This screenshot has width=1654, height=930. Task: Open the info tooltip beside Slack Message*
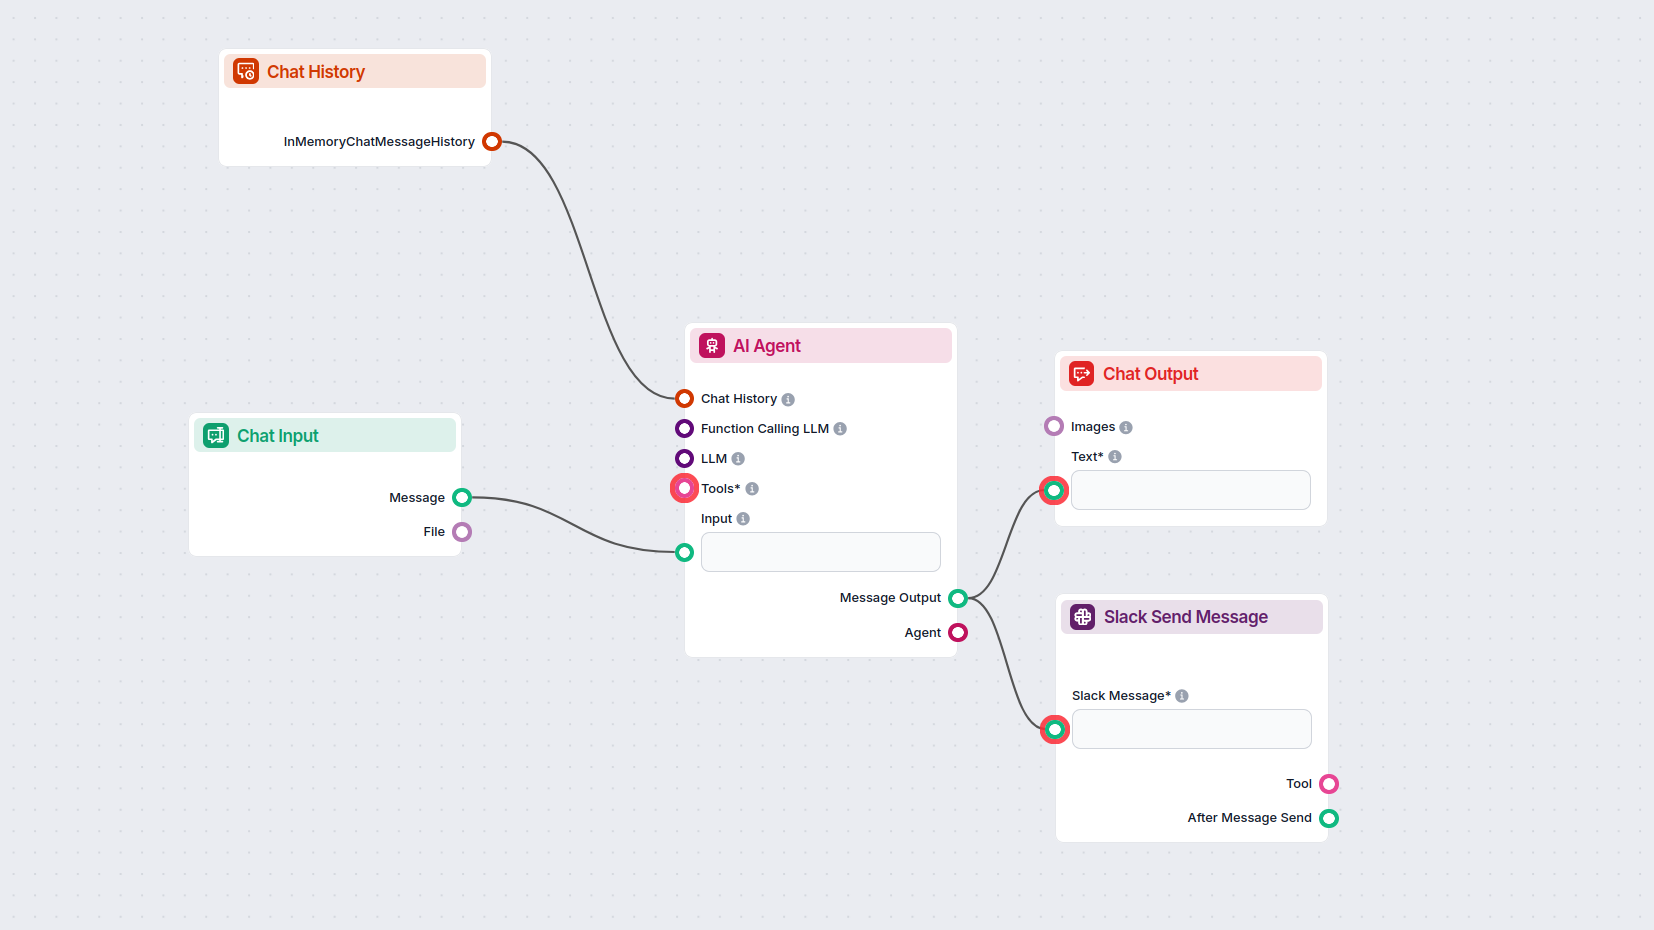tap(1182, 695)
